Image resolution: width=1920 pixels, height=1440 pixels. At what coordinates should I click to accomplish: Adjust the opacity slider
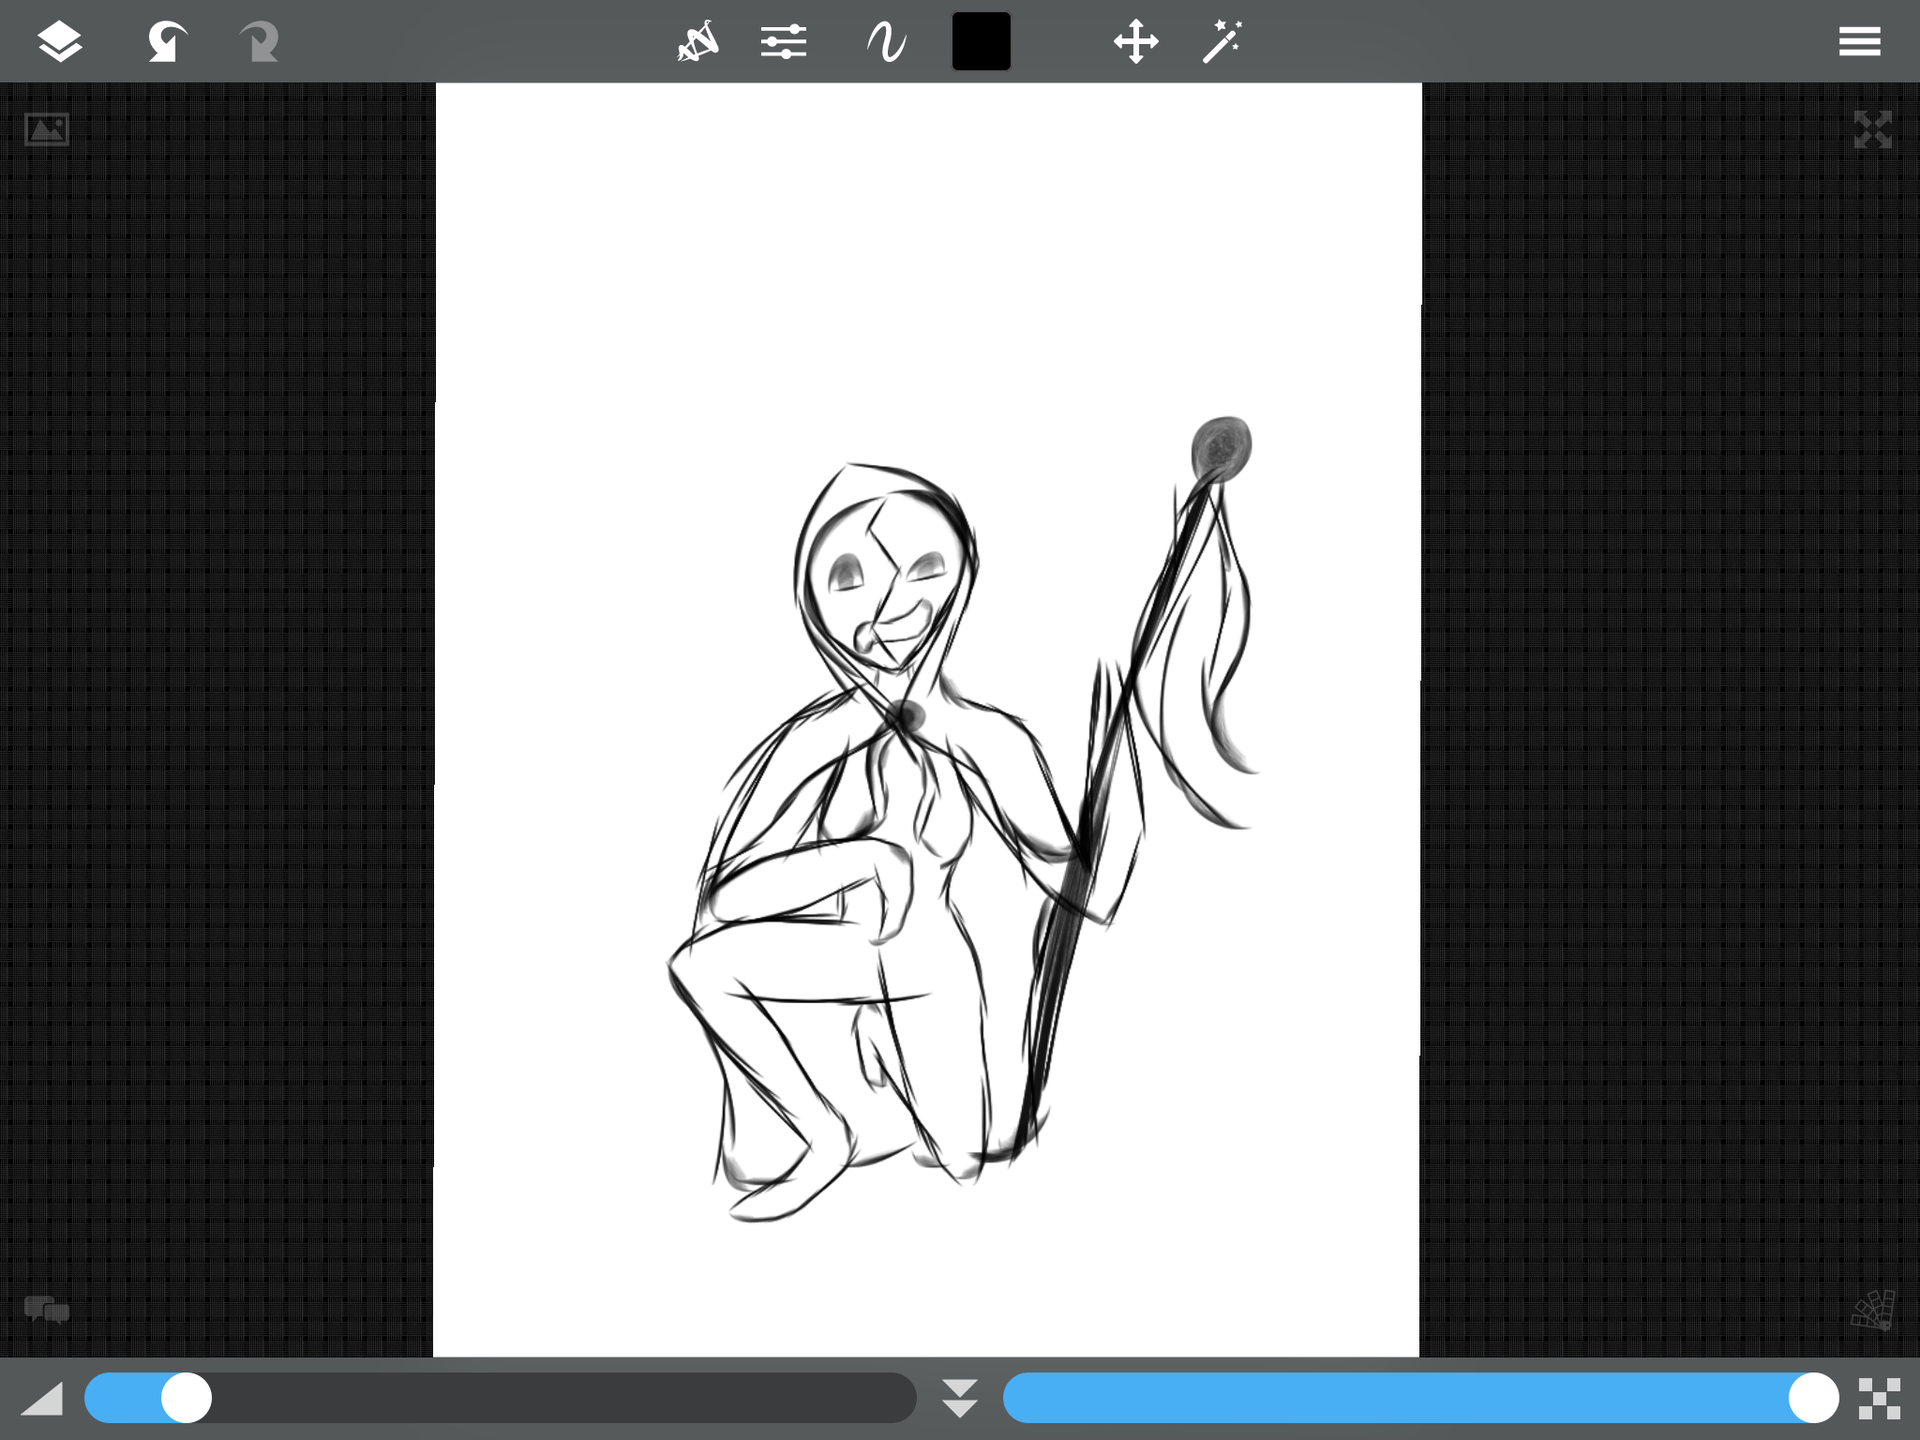[1421, 1398]
